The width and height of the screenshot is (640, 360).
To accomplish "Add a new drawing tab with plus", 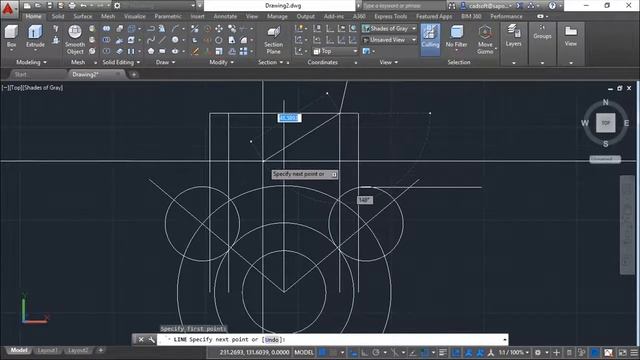I will (133, 74).
